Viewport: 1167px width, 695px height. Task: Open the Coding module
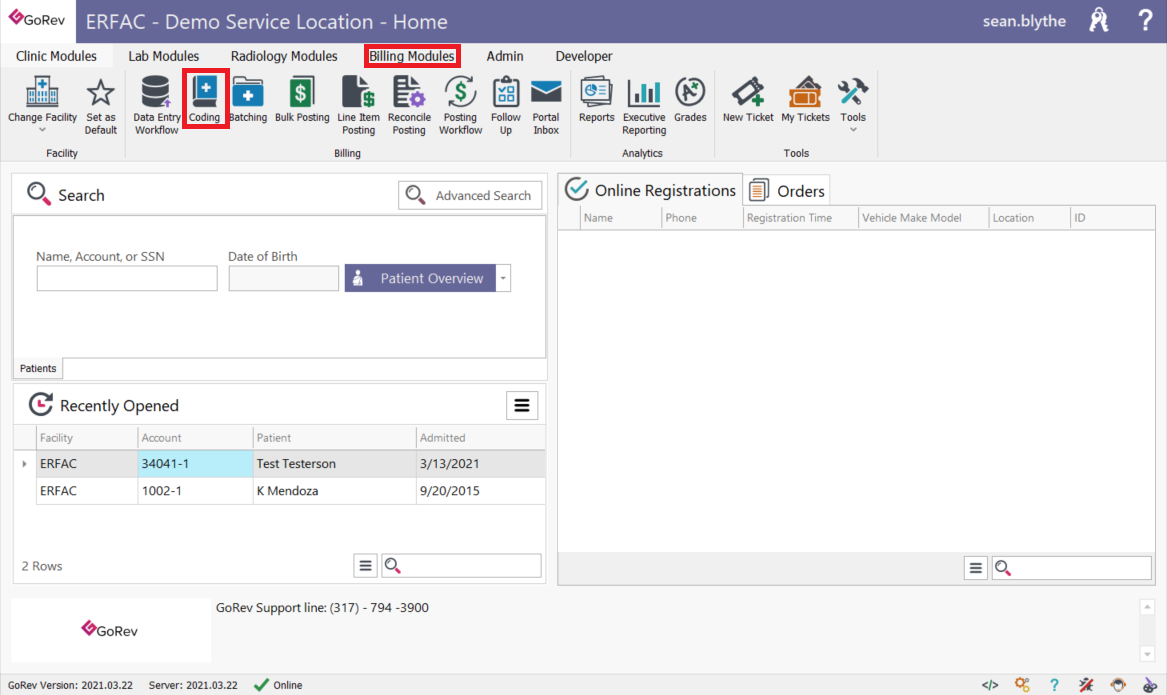[205, 99]
